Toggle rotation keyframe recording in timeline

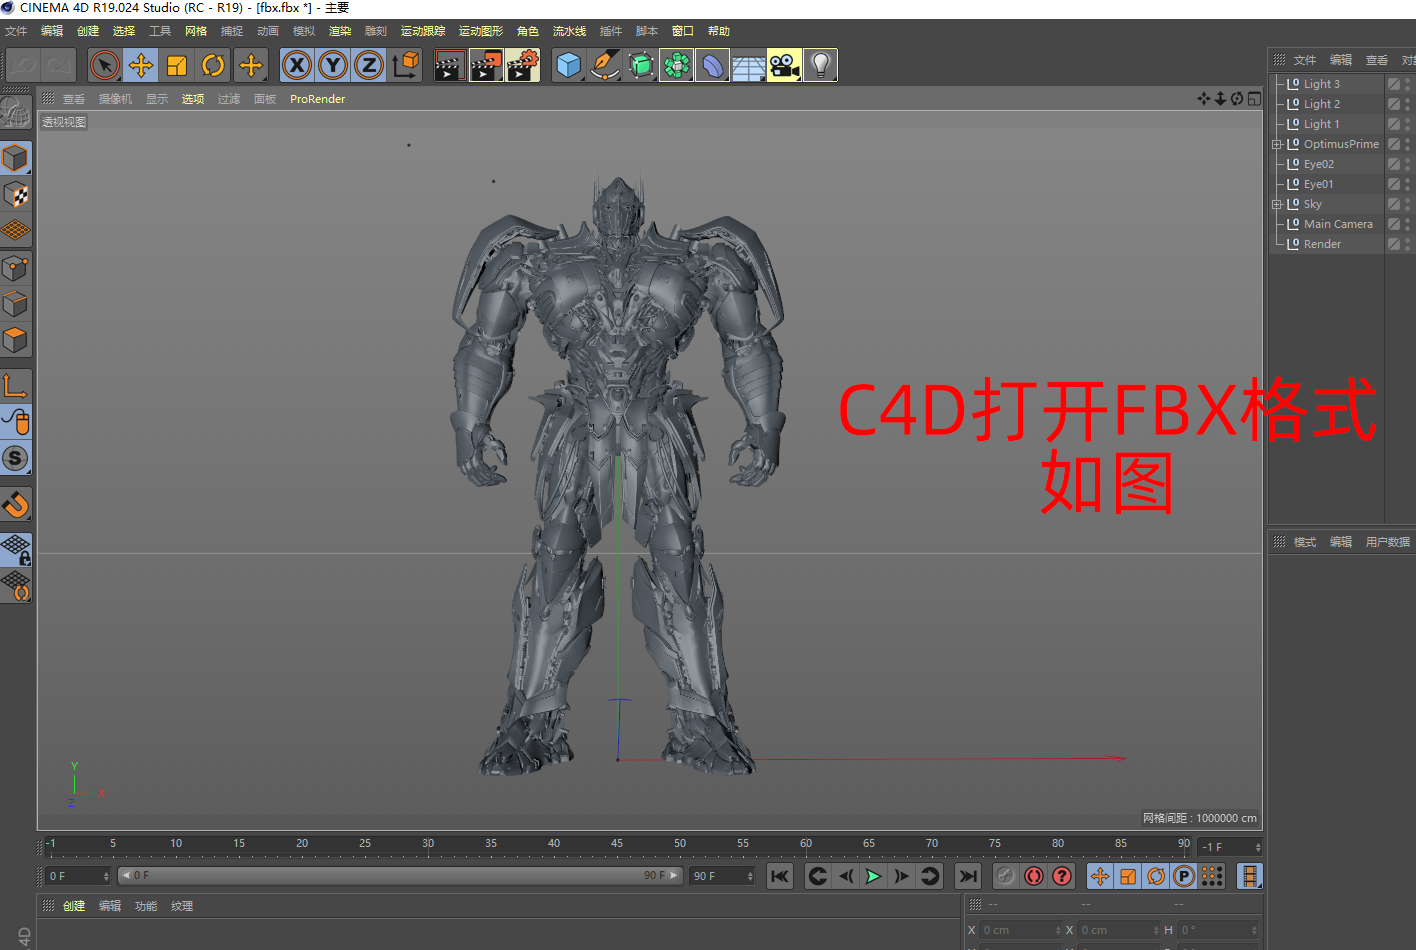tap(1156, 876)
